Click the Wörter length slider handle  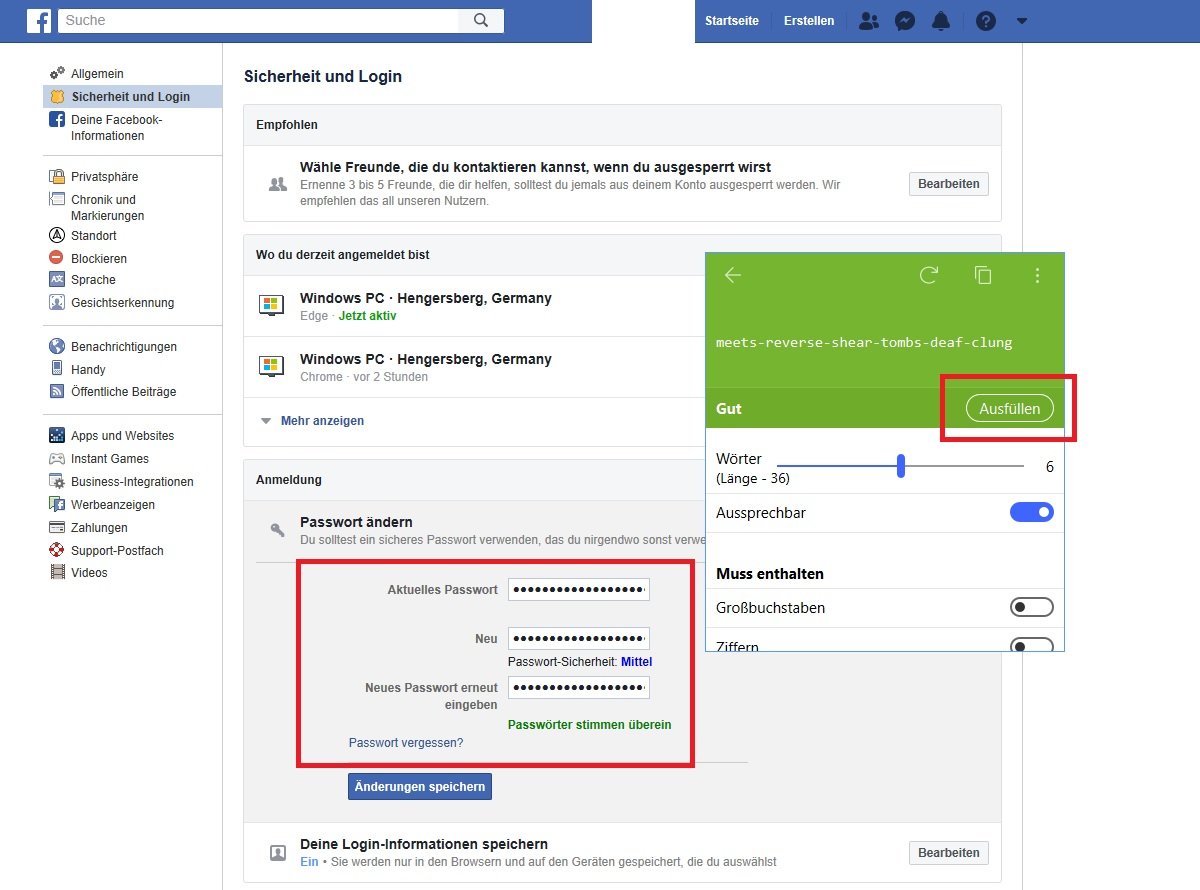click(x=901, y=466)
